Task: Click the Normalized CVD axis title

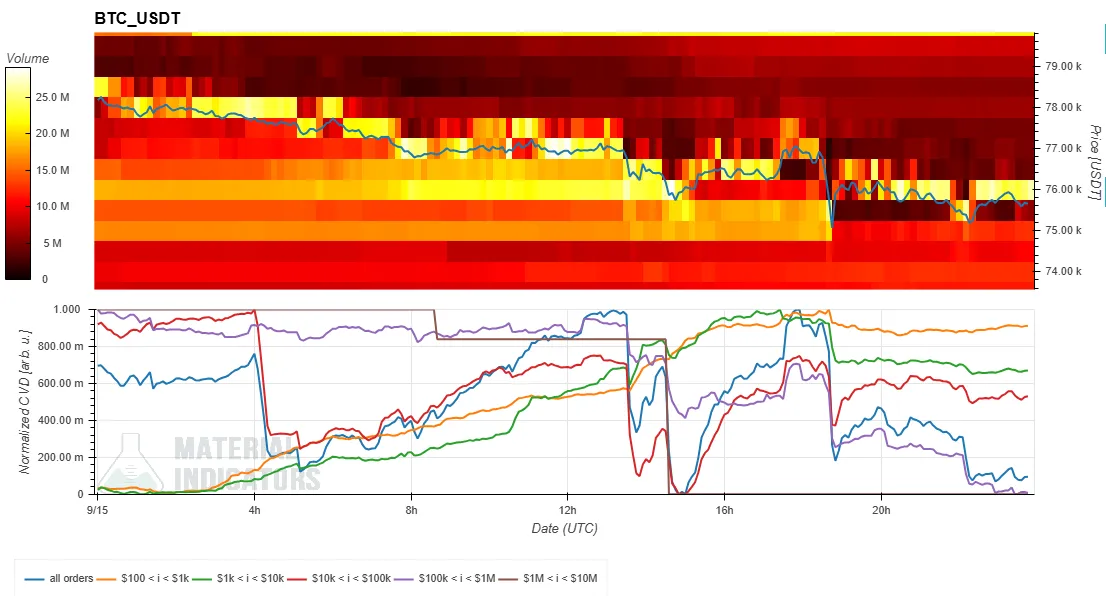Action: [x=25, y=401]
